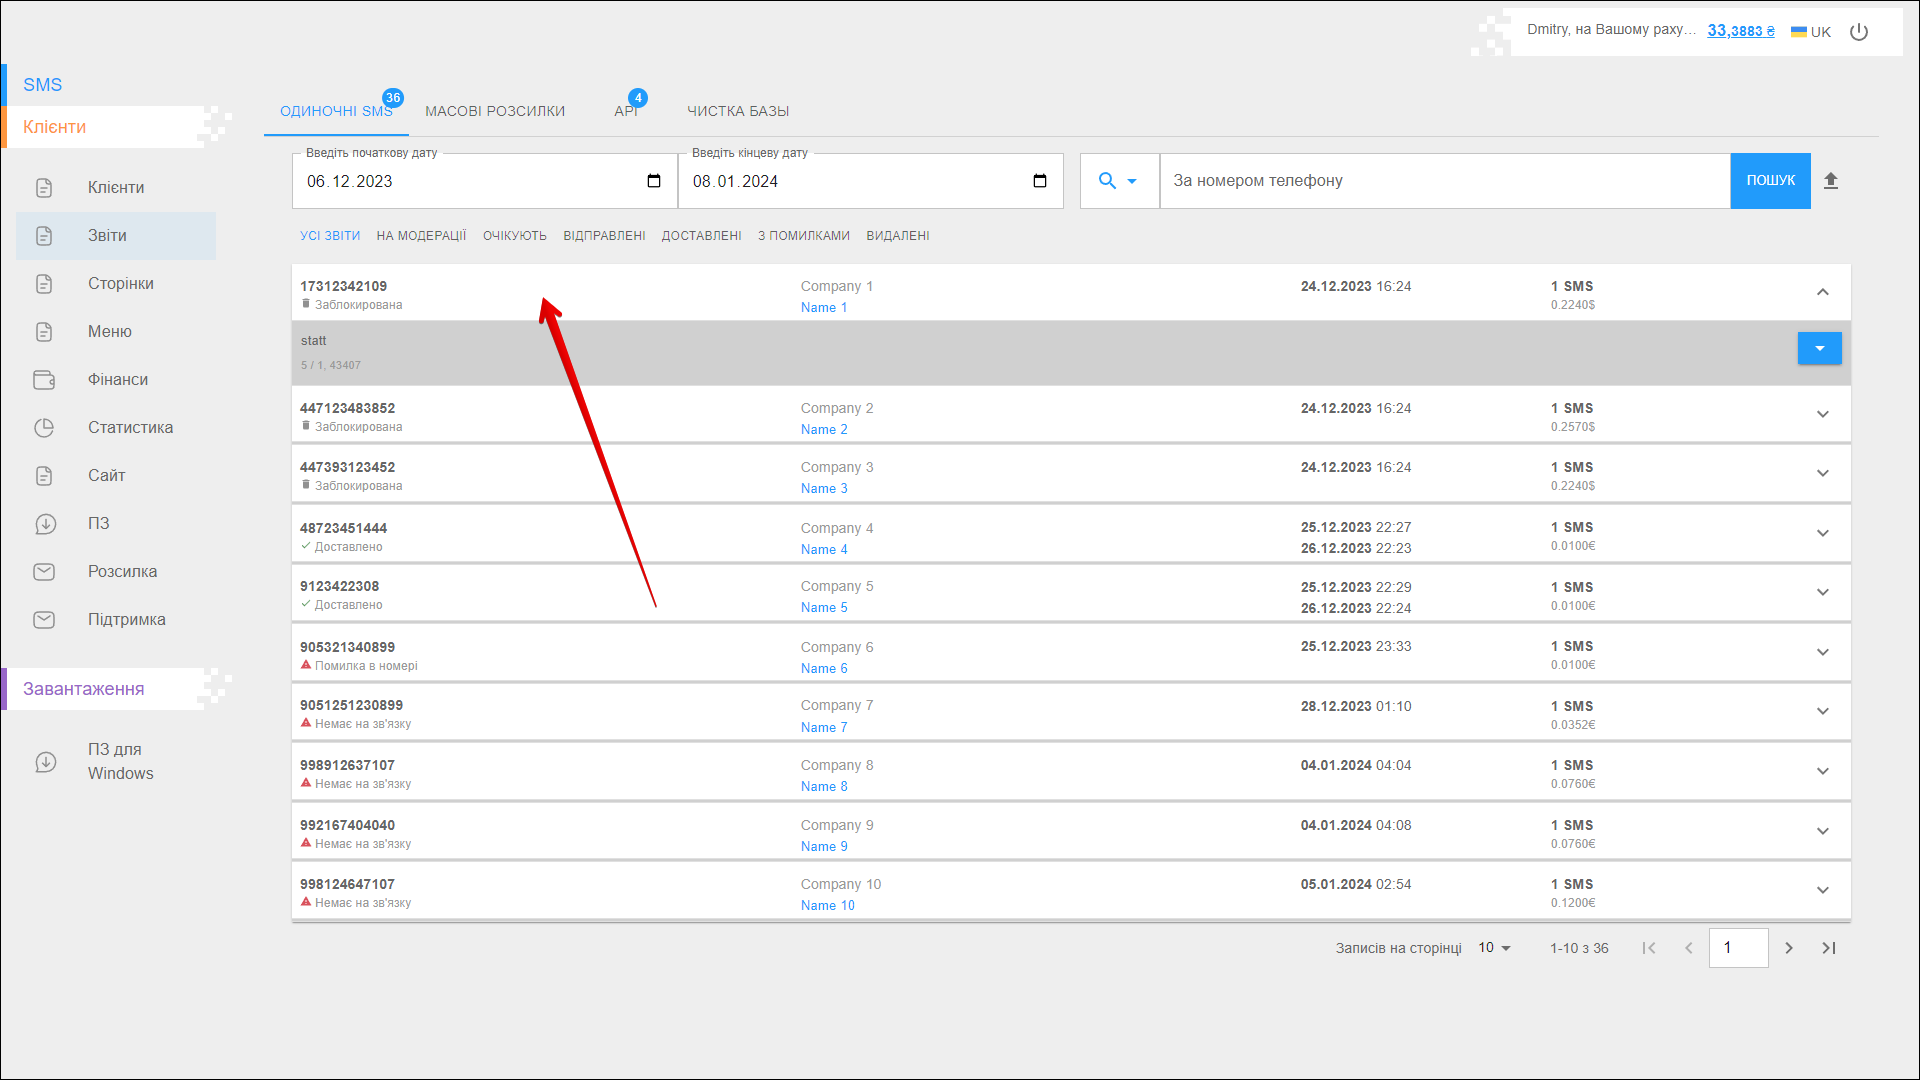The width and height of the screenshot is (1920, 1080).
Task: Go to last page icon
Action: 1829,948
